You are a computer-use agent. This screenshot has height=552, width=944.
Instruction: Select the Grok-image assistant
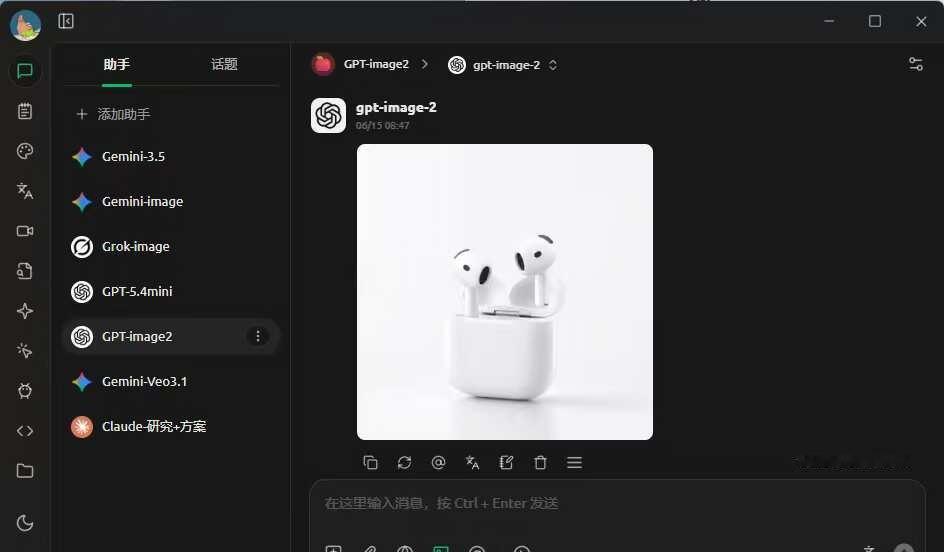pos(171,246)
